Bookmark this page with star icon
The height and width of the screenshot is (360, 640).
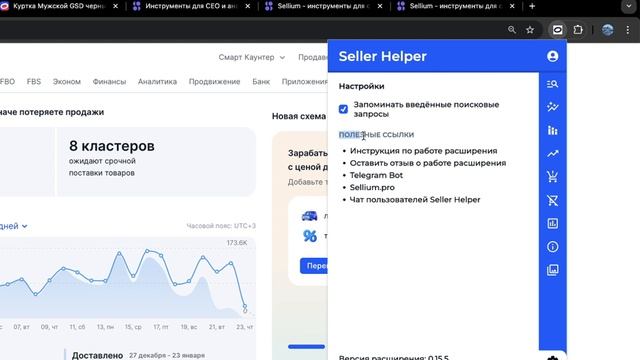530,30
